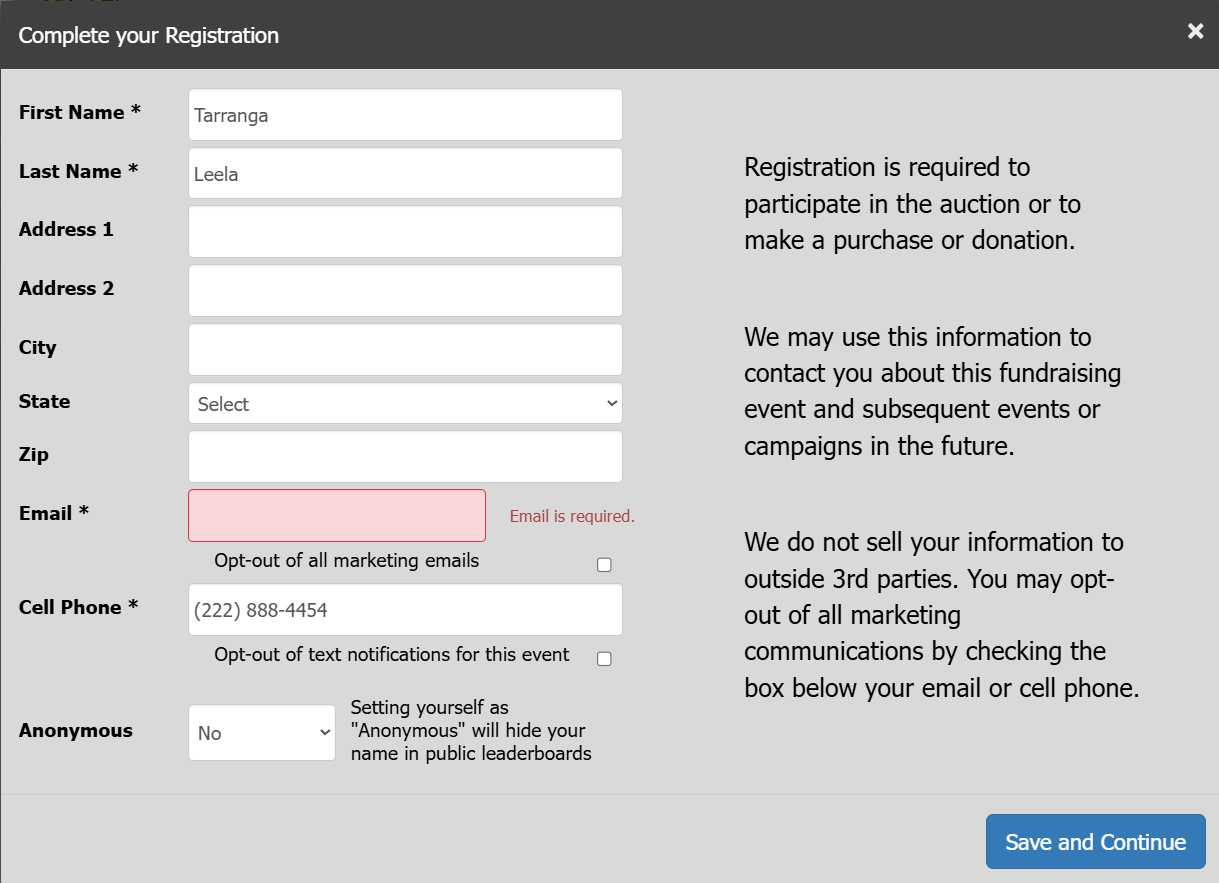Enable opt-out of text notifications checkbox
This screenshot has height=883, width=1219.
pyautogui.click(x=604, y=659)
